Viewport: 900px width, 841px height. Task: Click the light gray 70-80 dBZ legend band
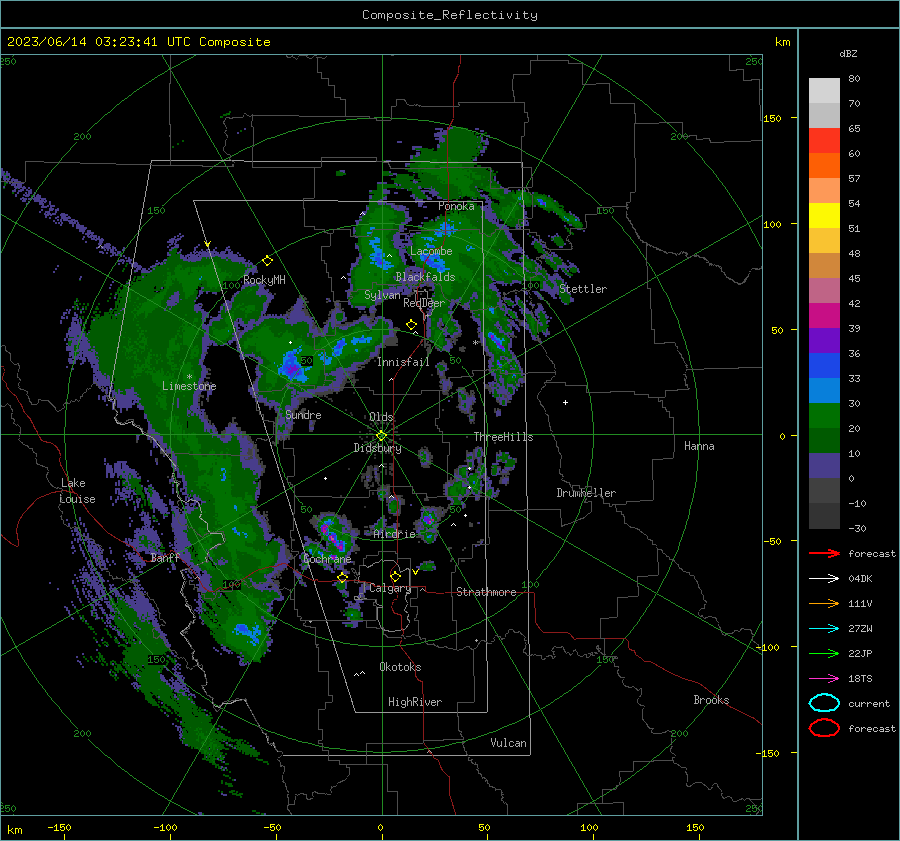point(824,91)
